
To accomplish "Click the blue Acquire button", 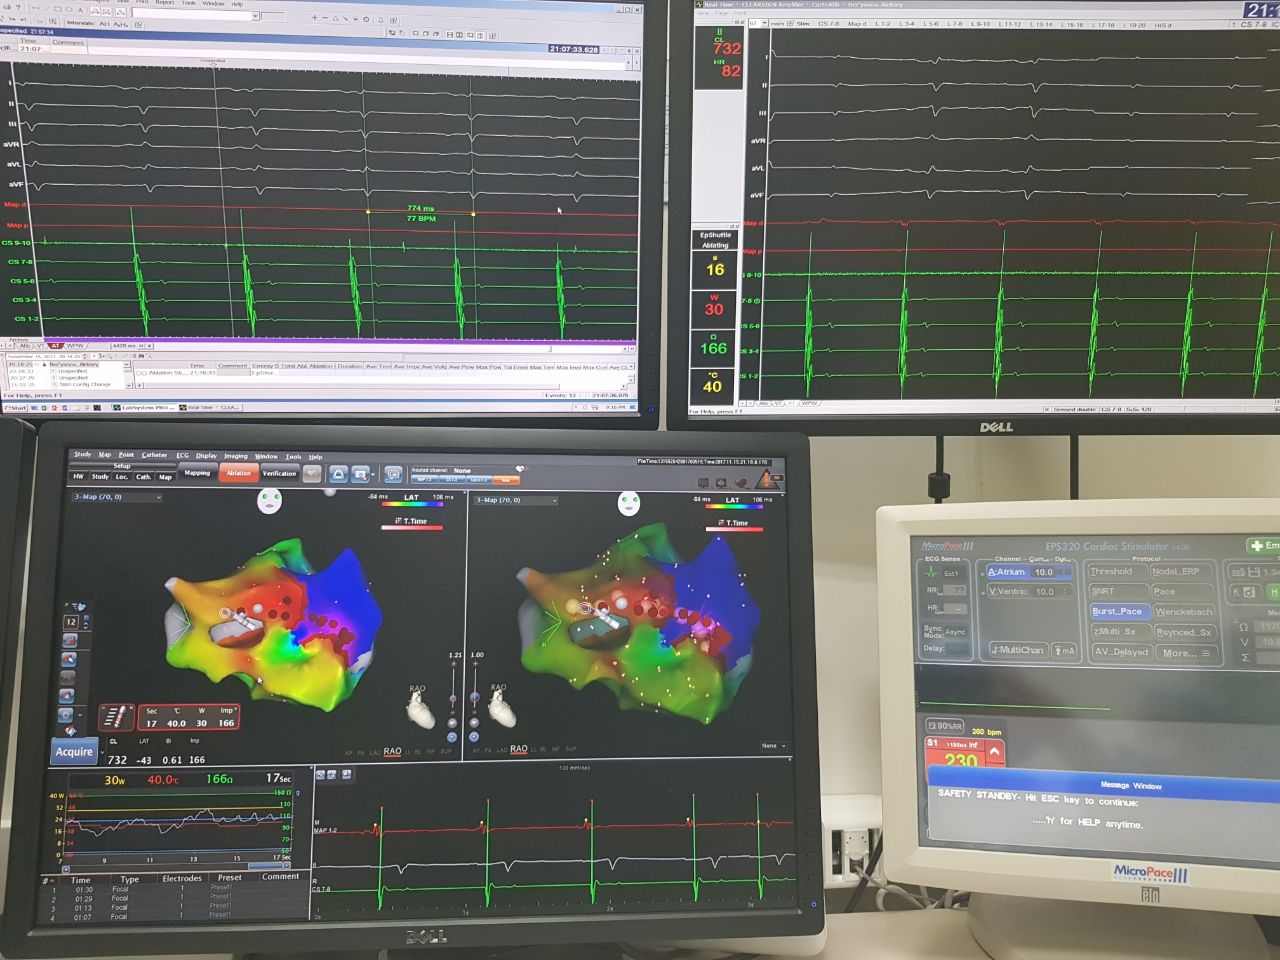I will (x=74, y=752).
